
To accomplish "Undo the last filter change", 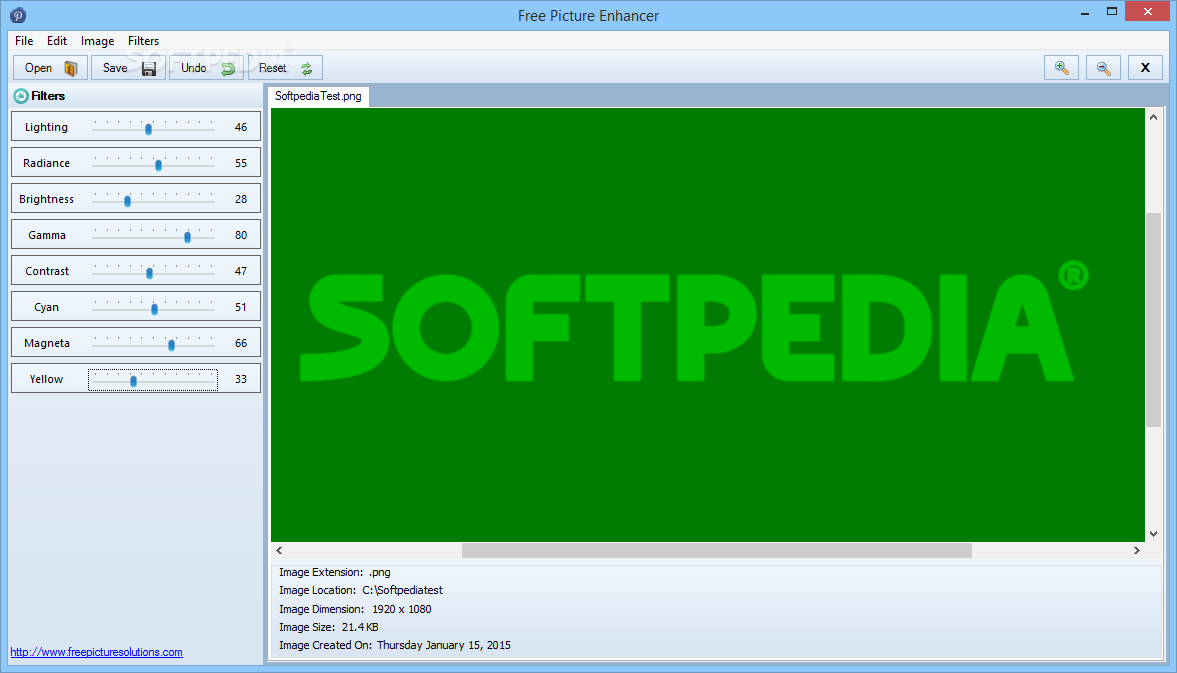I will point(206,68).
